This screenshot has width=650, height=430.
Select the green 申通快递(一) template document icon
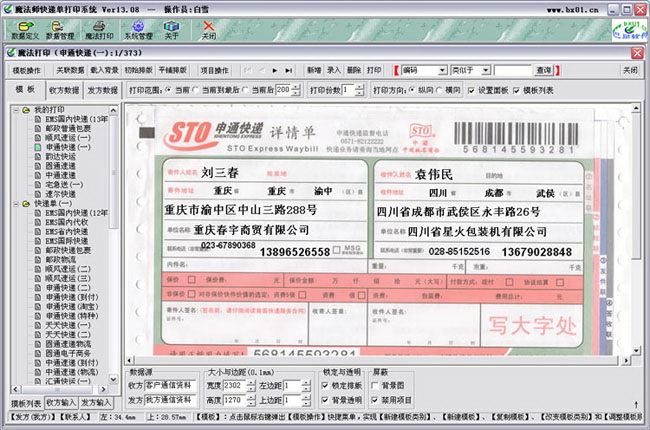coord(38,147)
